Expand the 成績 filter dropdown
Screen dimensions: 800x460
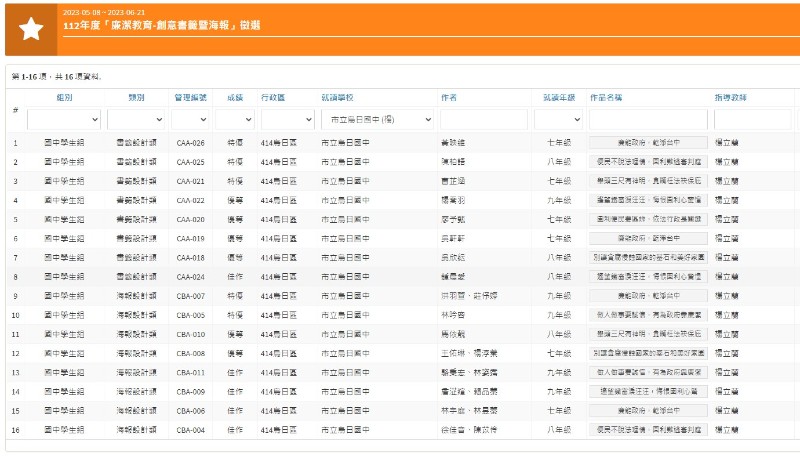pos(234,119)
